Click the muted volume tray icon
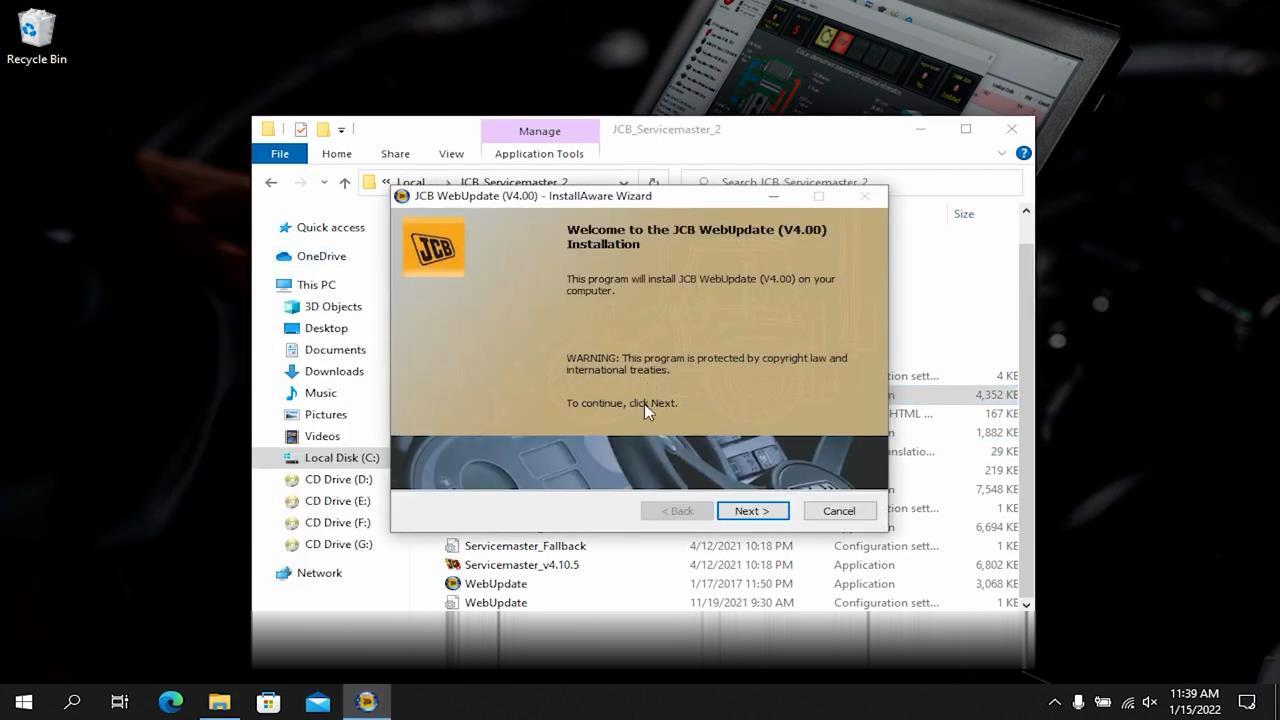The image size is (1280, 720). click(1150, 703)
